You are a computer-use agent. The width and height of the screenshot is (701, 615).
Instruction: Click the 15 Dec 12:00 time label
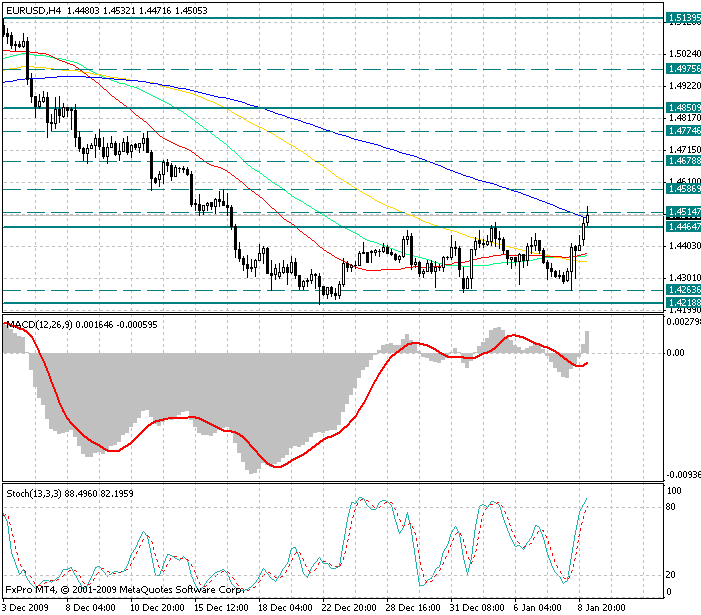pos(221,607)
